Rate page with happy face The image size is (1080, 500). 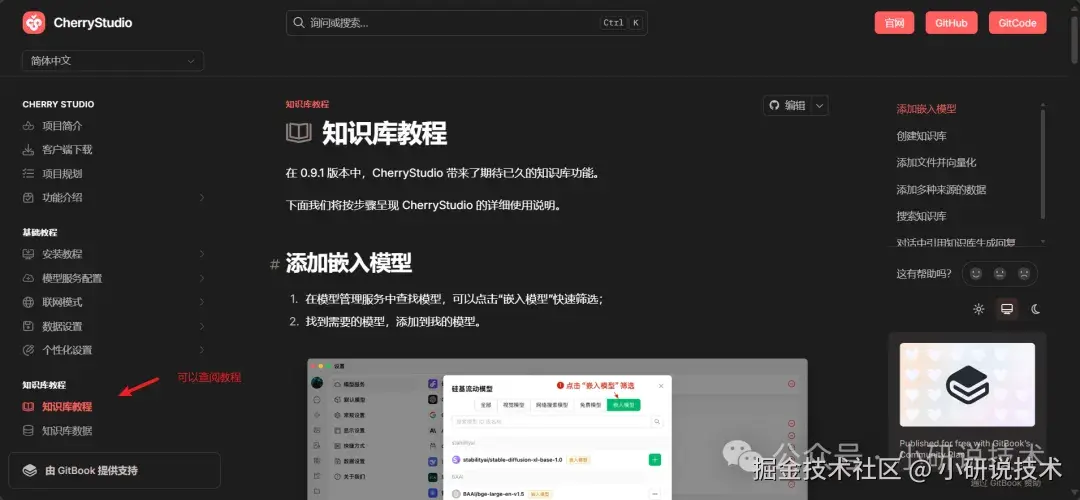975,273
